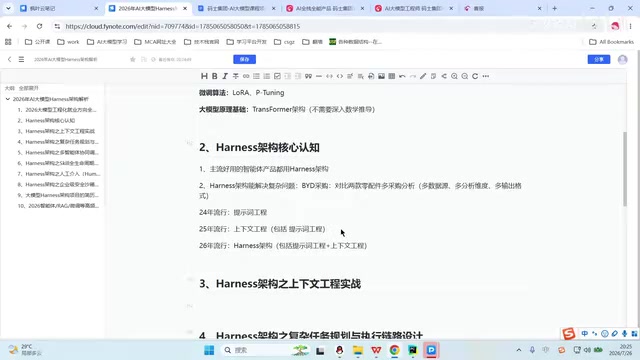This screenshot has width=640, height=360.
Task: Apply heading format with the H icon
Action: (x=204, y=76)
